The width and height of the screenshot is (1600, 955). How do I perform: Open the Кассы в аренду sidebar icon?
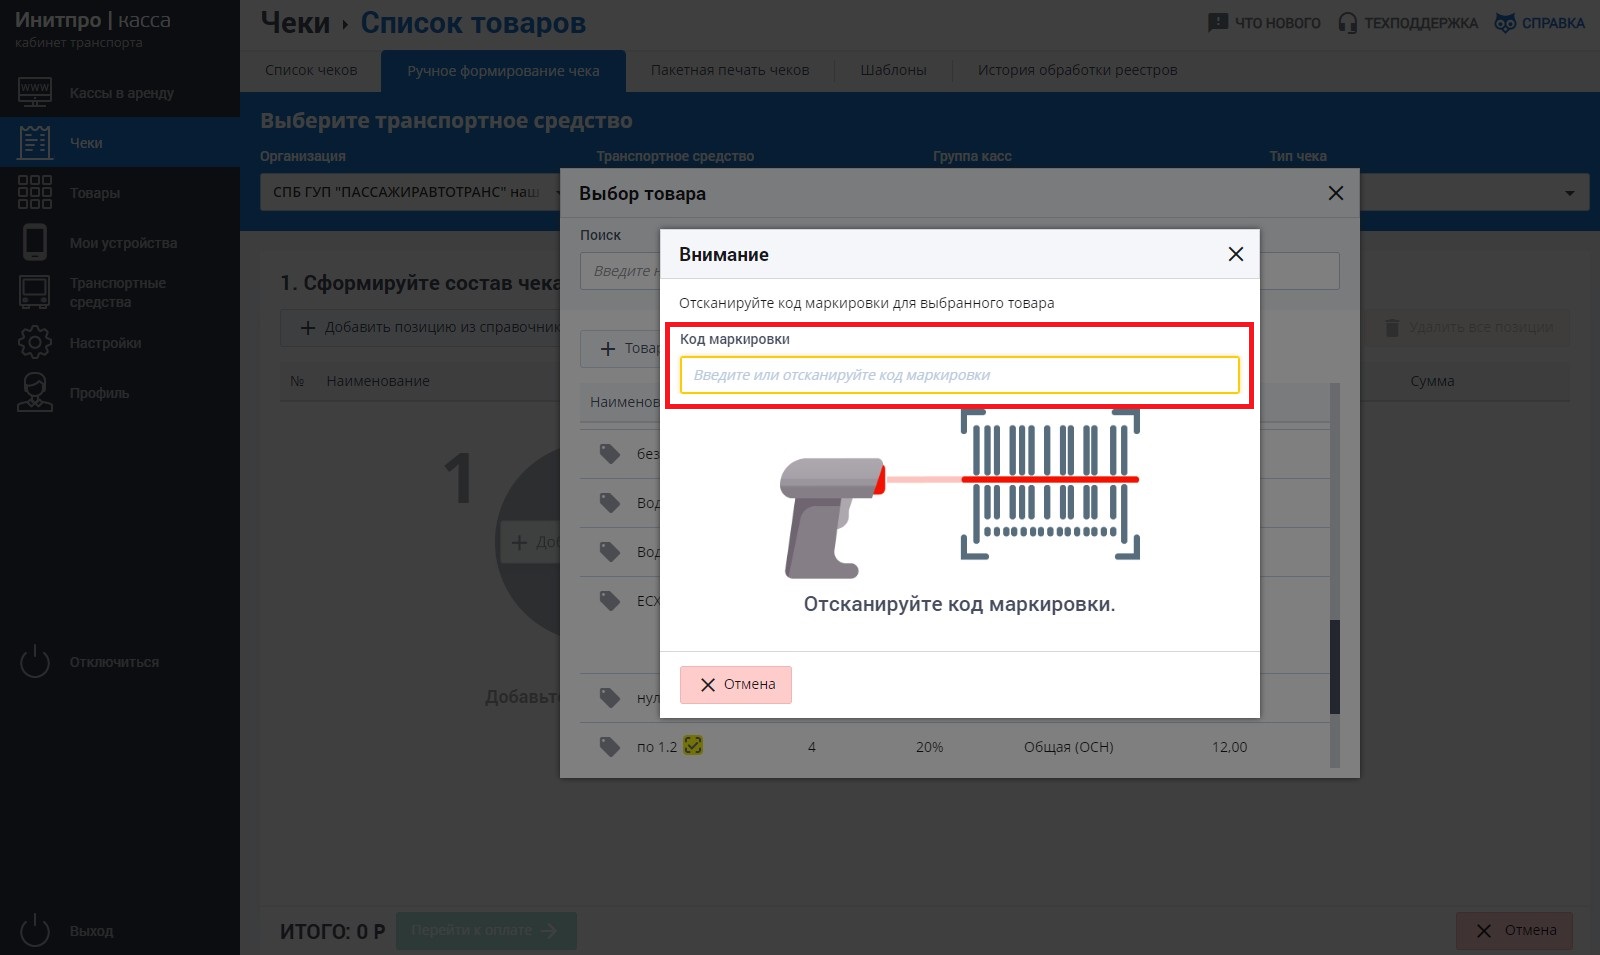click(x=35, y=93)
